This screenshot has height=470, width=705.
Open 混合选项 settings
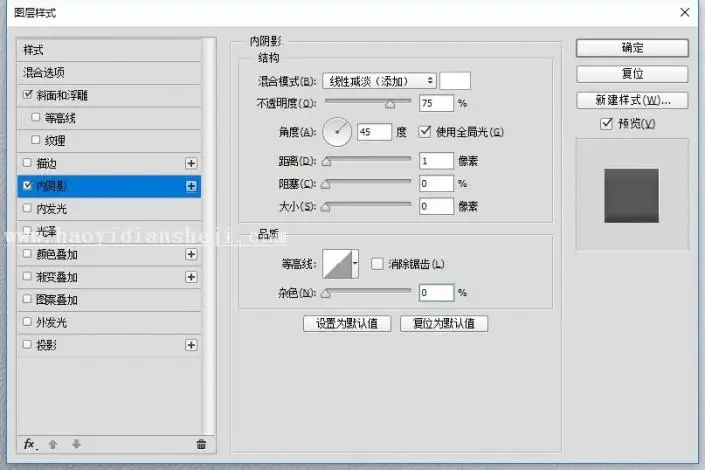coord(109,72)
